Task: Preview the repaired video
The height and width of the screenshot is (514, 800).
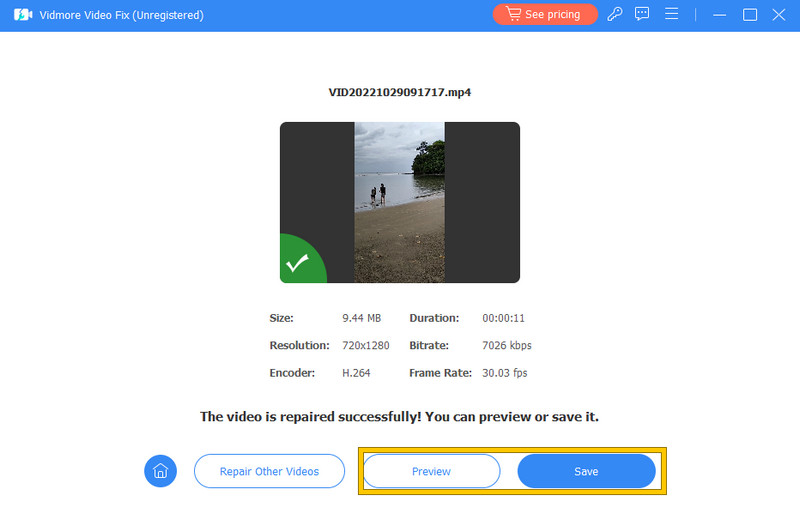Action: click(x=431, y=471)
